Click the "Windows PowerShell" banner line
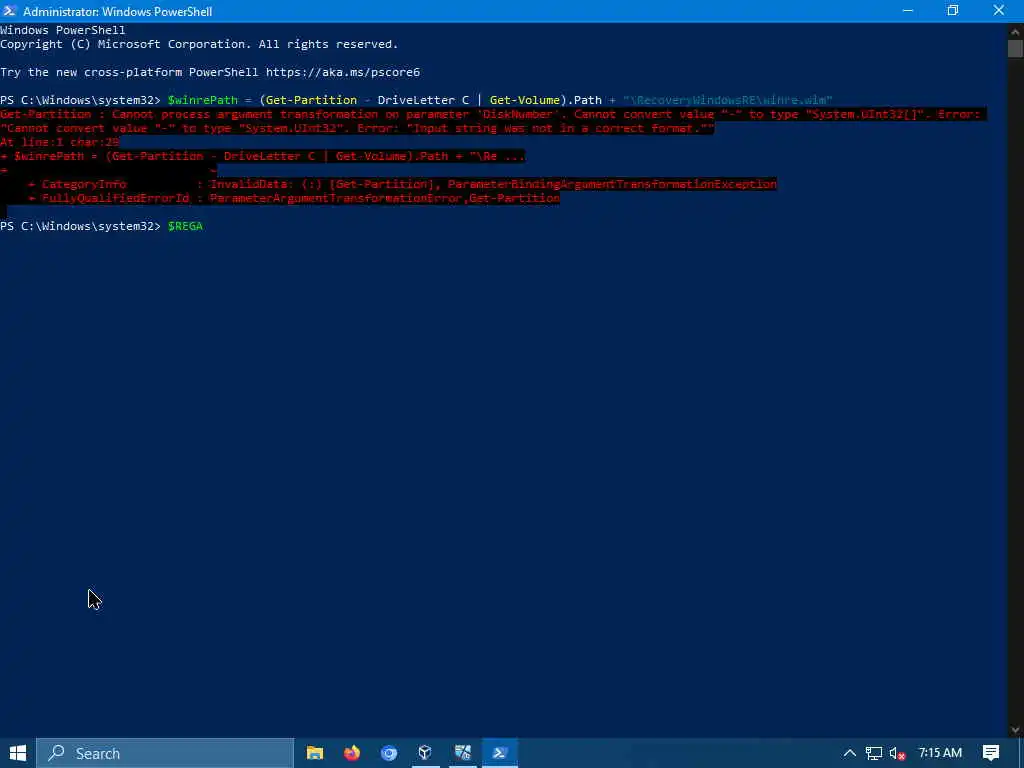1024x768 pixels. pos(63,30)
